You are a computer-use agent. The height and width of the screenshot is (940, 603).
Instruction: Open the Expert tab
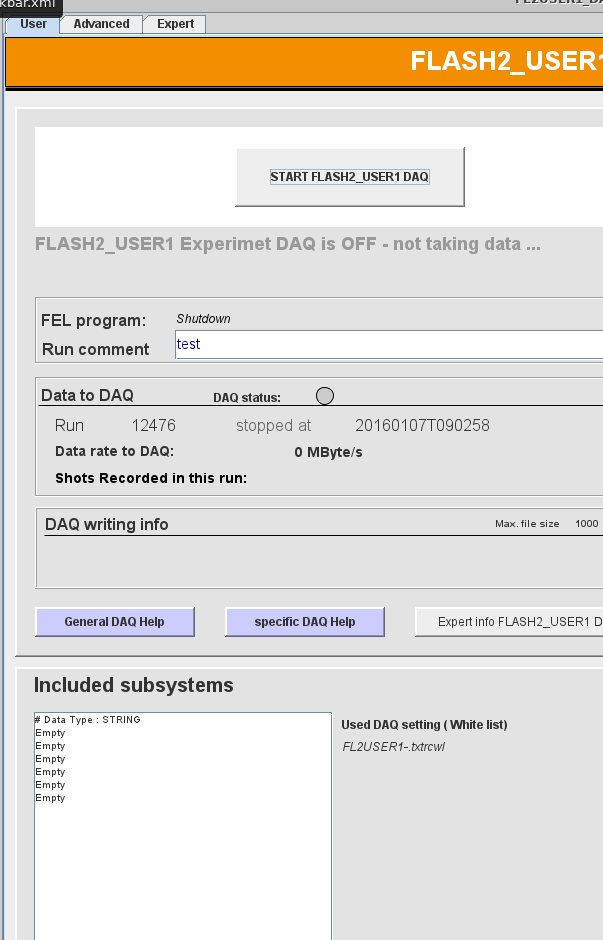(175, 24)
